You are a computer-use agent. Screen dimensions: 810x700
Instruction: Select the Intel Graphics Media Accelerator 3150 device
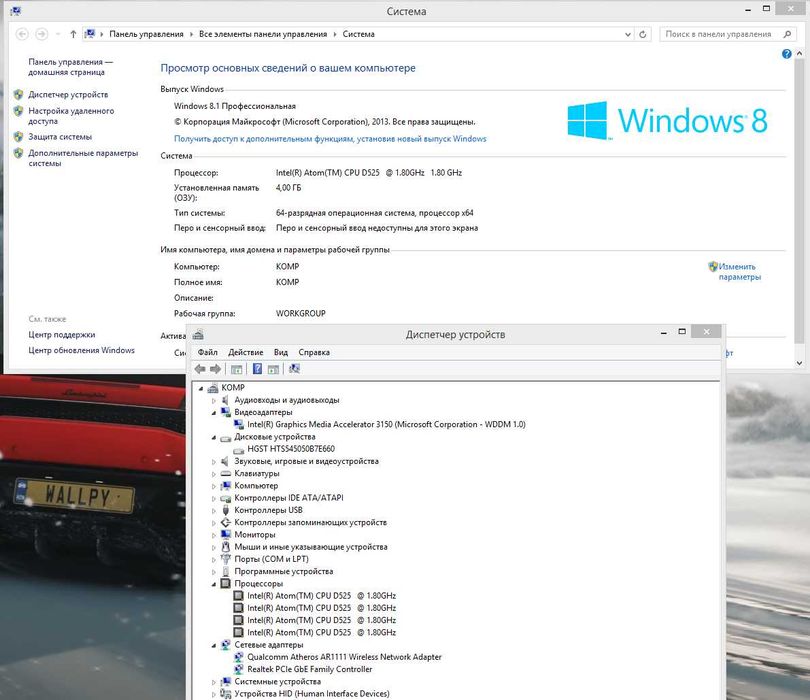[386, 425]
